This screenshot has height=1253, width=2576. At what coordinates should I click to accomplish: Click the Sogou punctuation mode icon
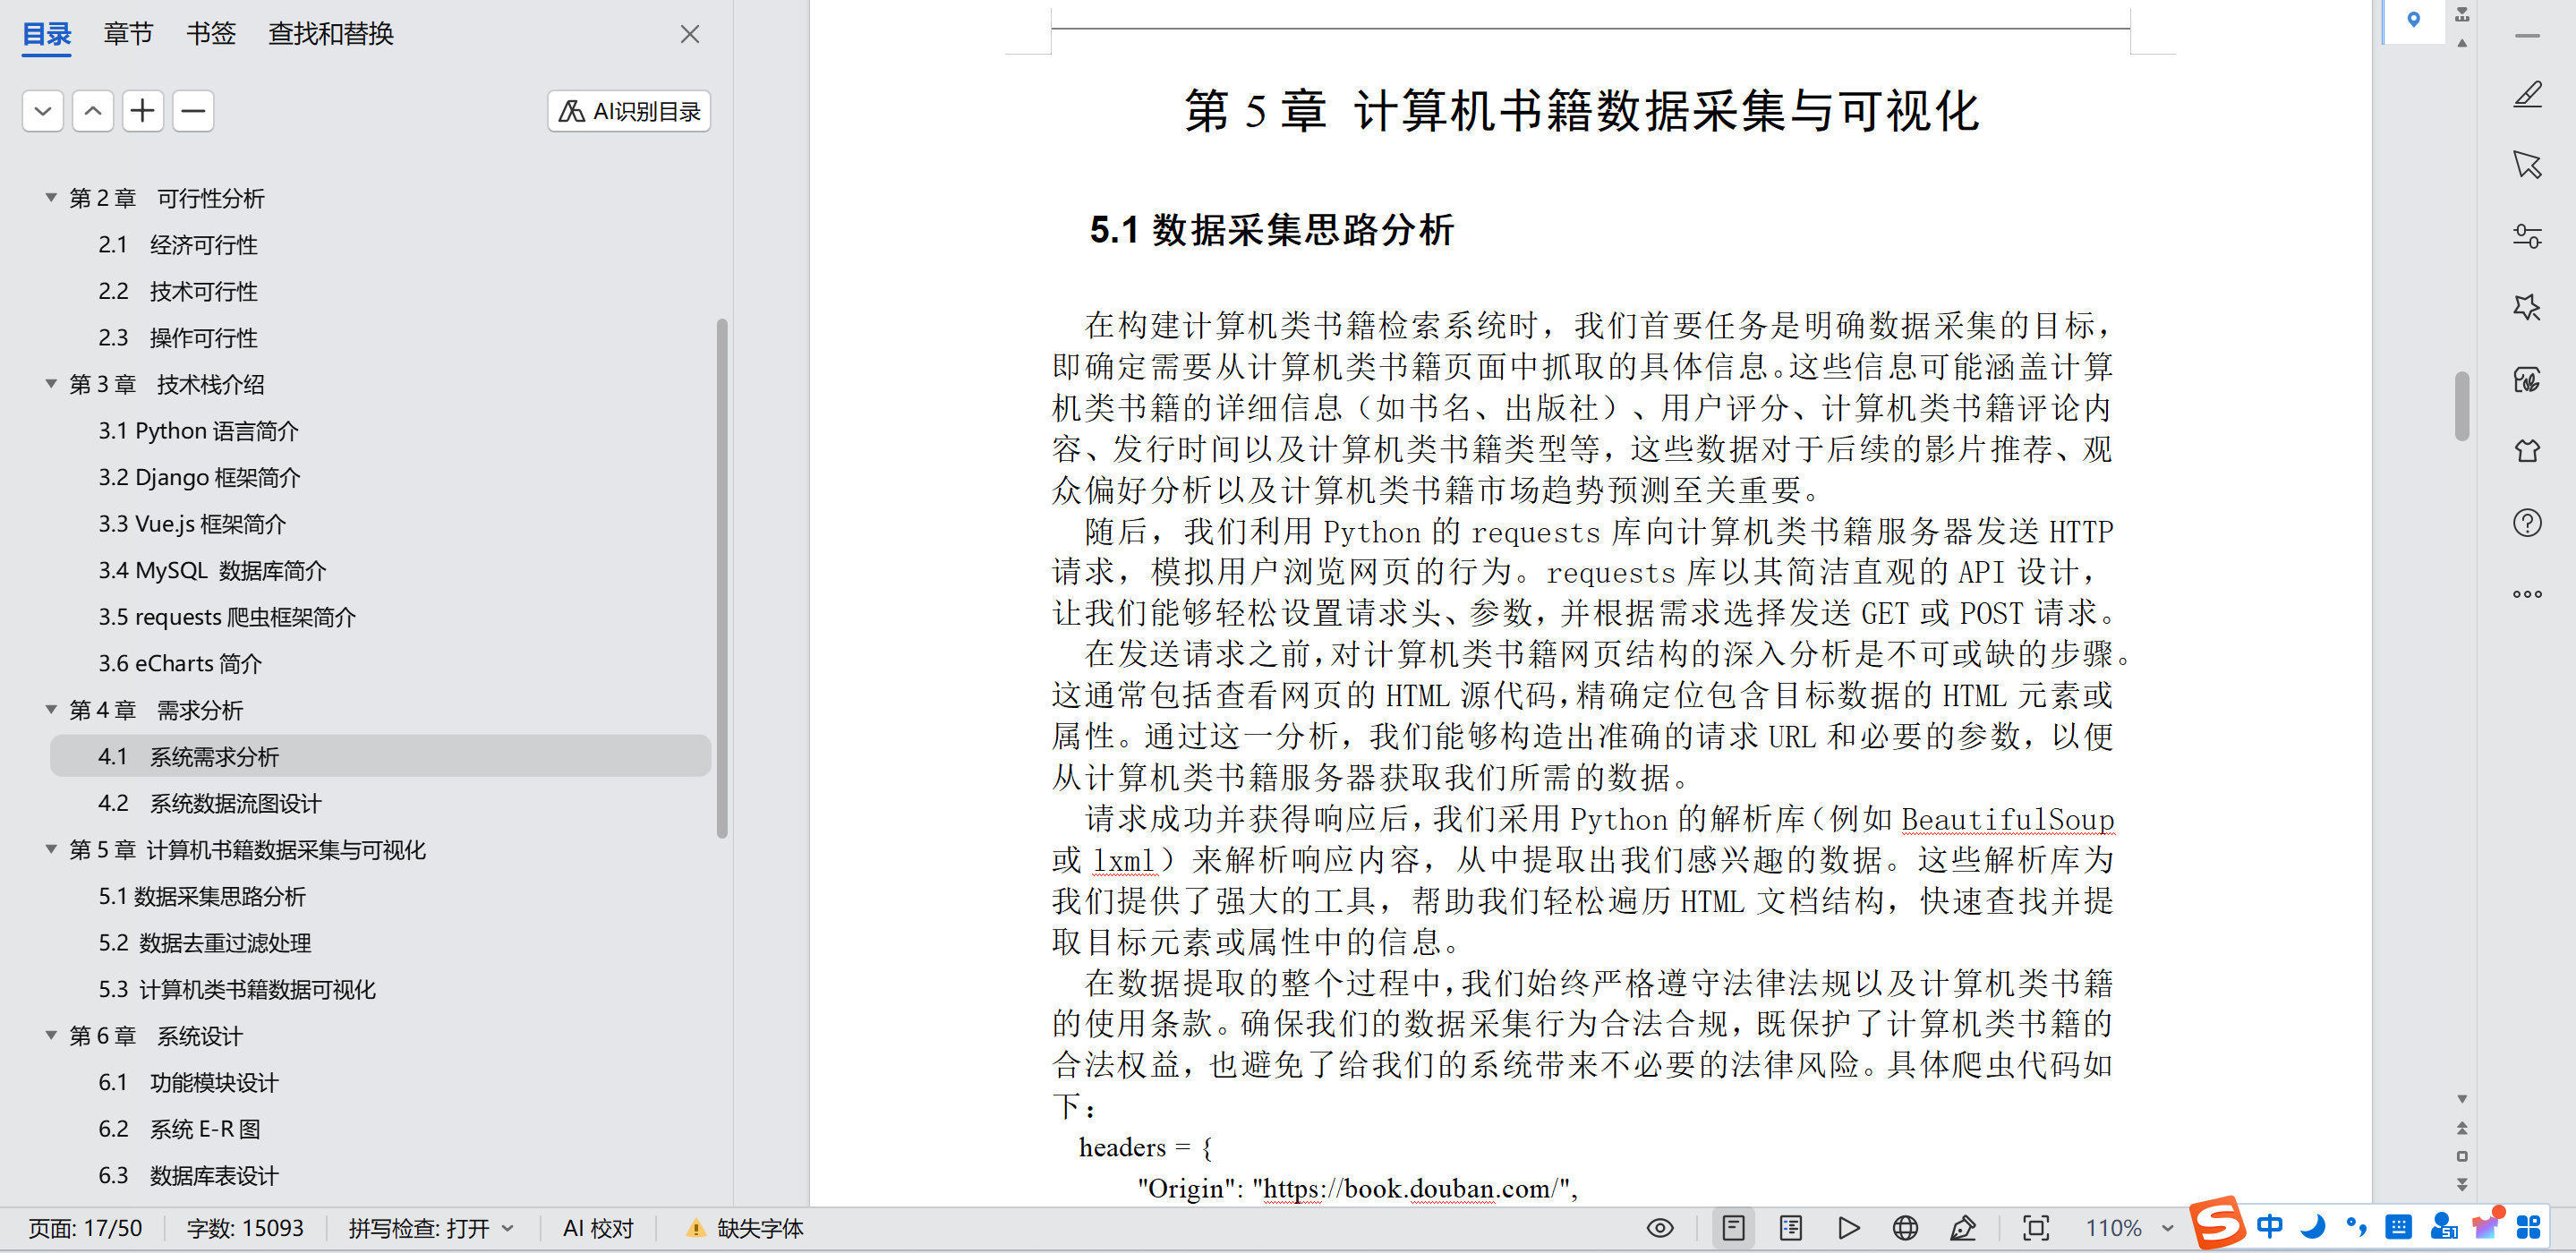point(2355,1226)
